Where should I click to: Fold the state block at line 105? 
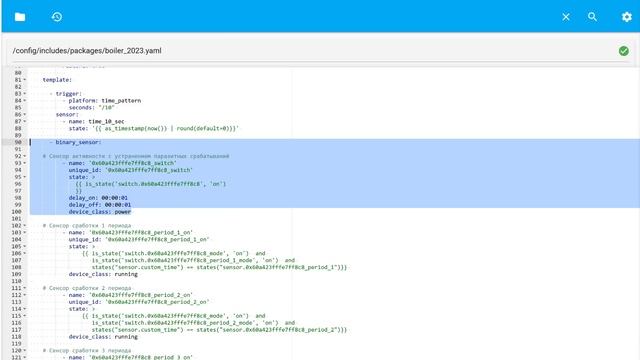tap(24, 246)
